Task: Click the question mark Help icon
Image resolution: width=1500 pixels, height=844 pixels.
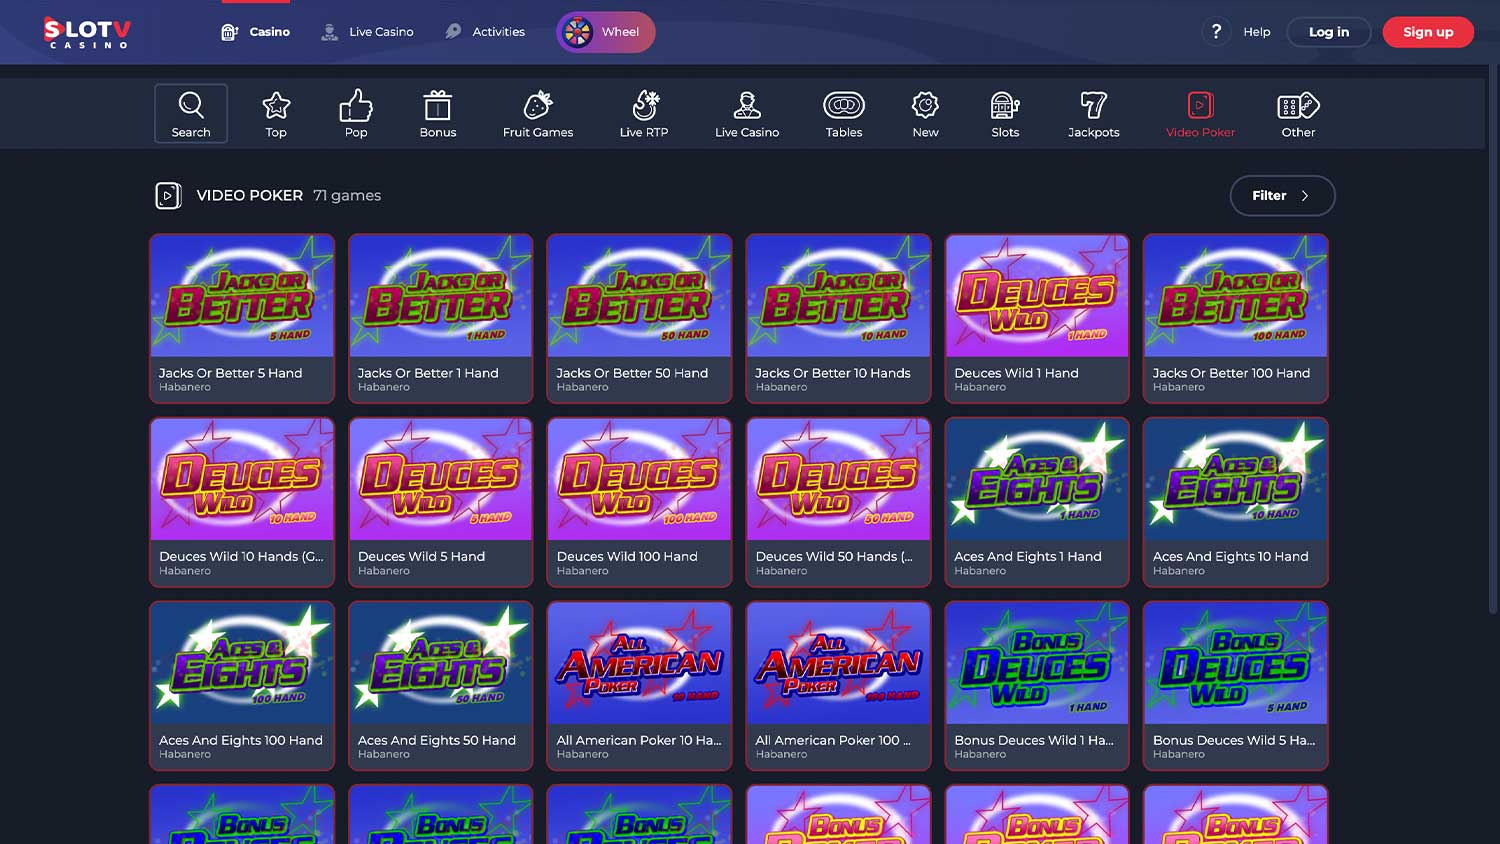Action: pyautogui.click(x=1216, y=32)
